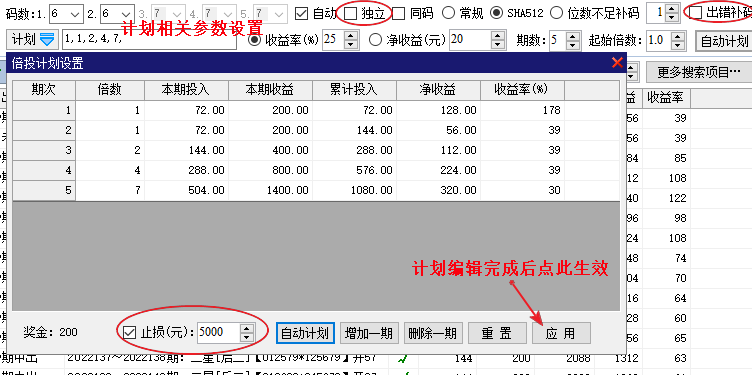Increase the 收益率 spinner value
Screen dimensions: 752x375
(x=352, y=35)
